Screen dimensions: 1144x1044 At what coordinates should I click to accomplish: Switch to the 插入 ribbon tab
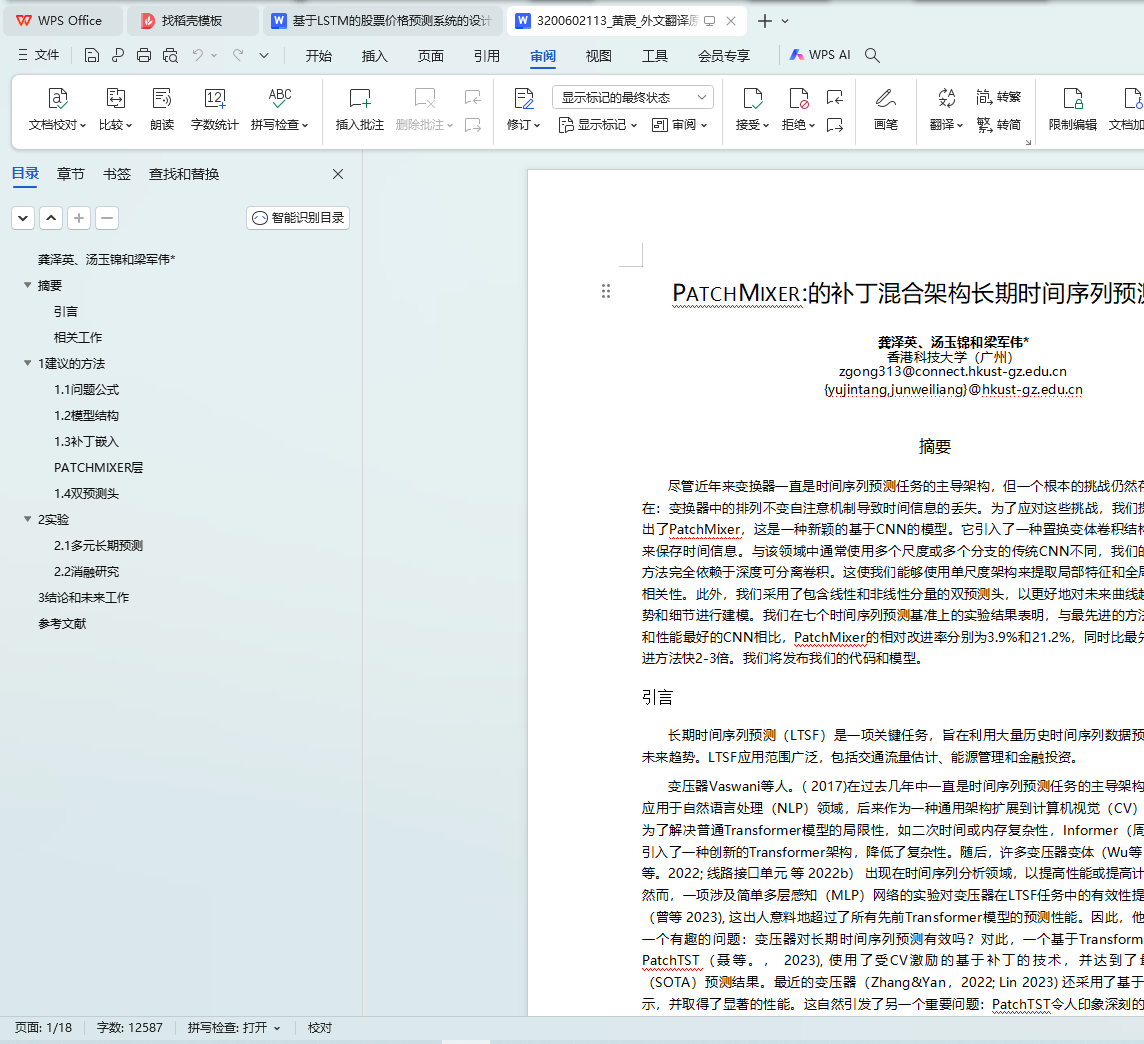(x=374, y=55)
